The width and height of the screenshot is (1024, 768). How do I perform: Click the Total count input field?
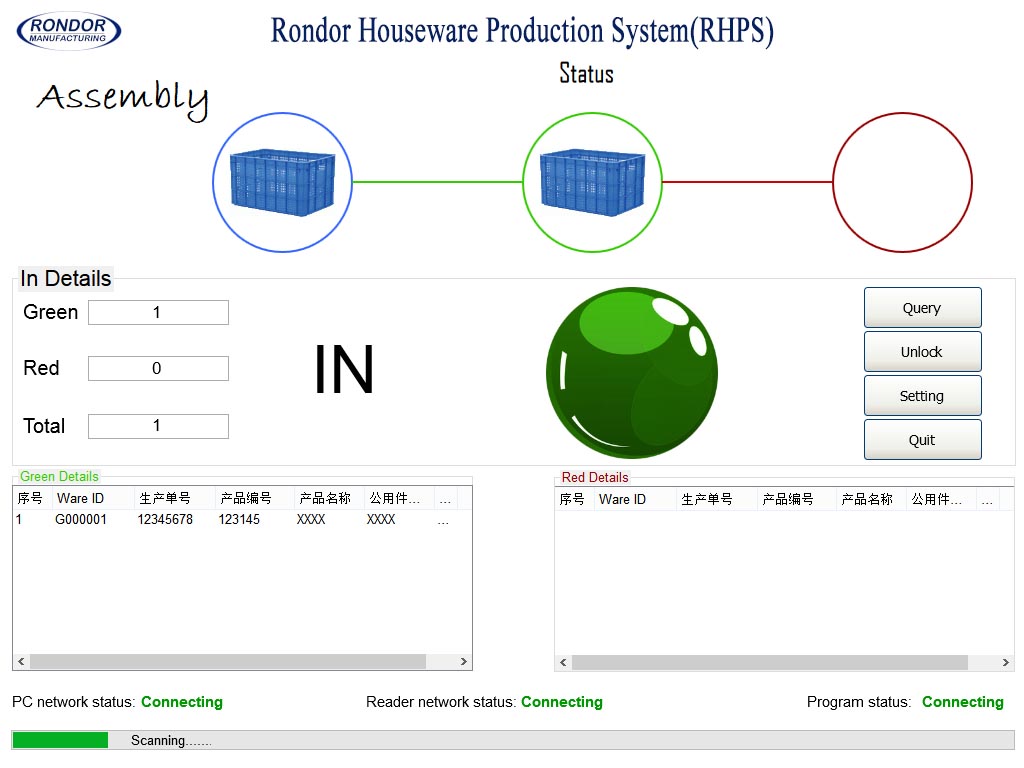[x=158, y=426]
